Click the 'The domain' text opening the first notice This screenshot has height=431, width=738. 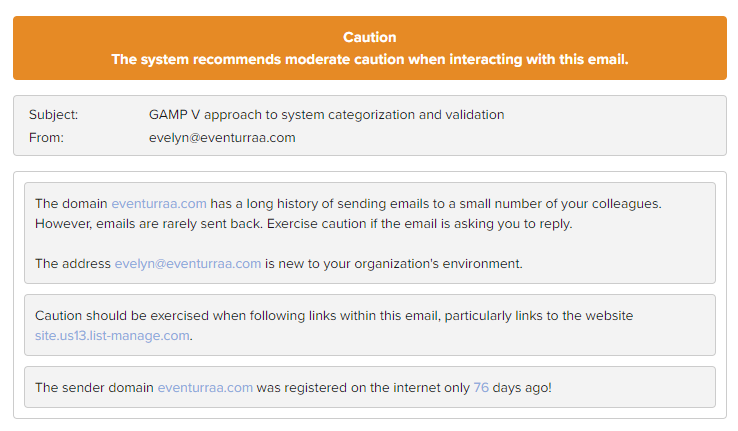pos(71,204)
